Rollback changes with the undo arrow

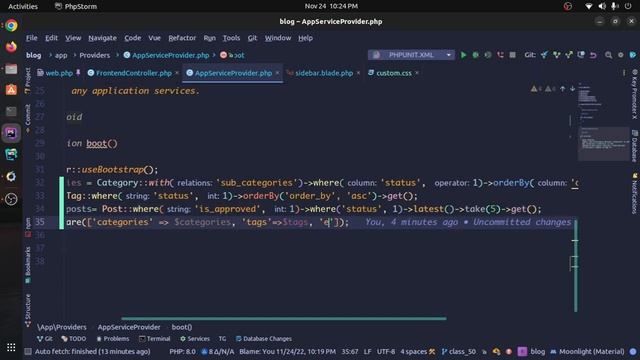click(593, 55)
